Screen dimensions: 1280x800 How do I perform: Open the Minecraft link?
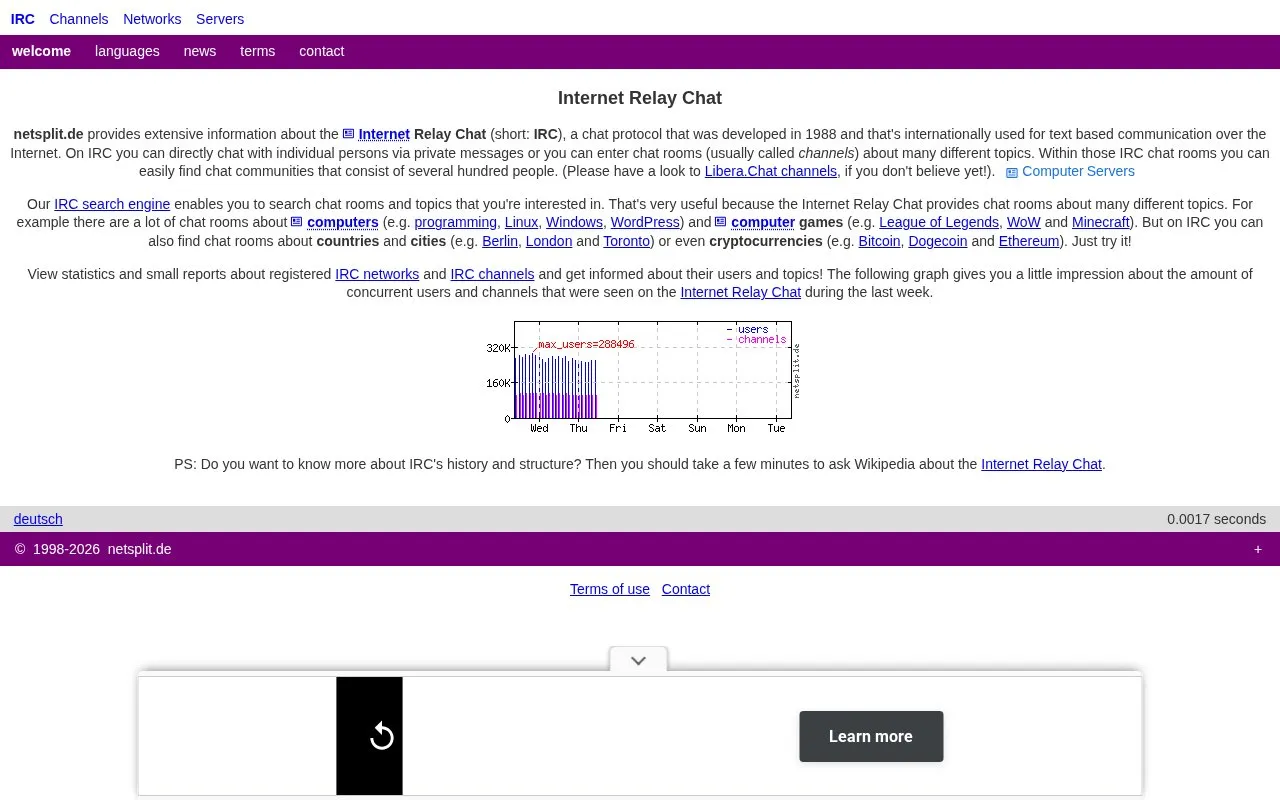pyautogui.click(x=1101, y=222)
